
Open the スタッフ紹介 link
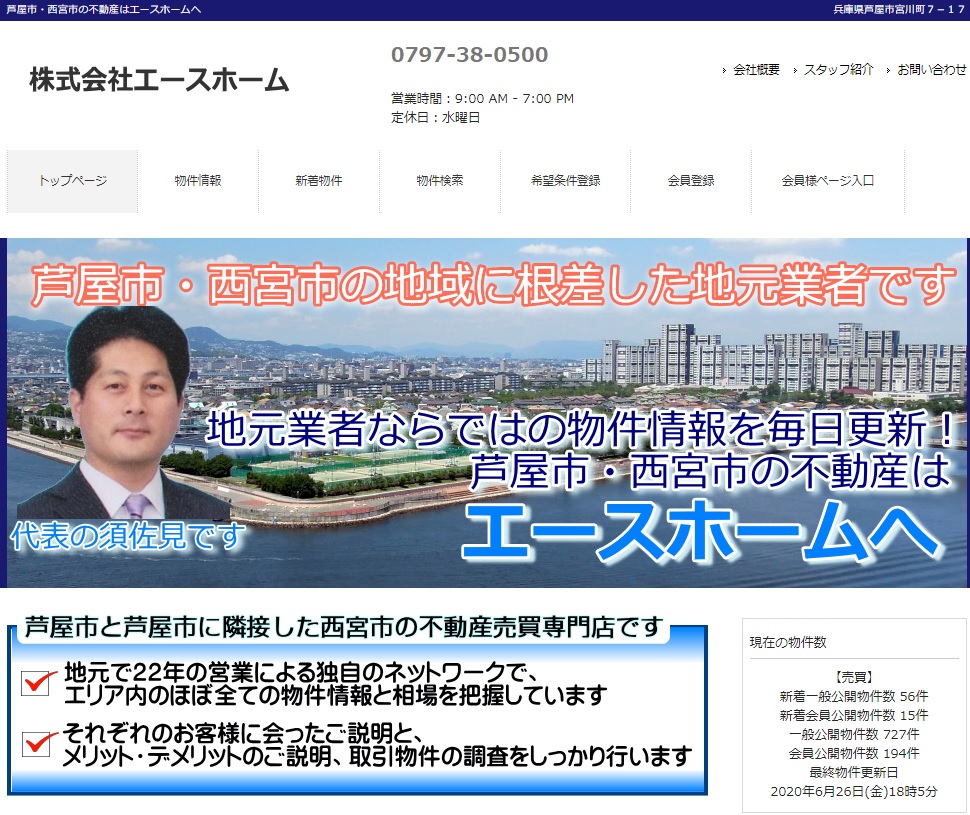(x=838, y=70)
